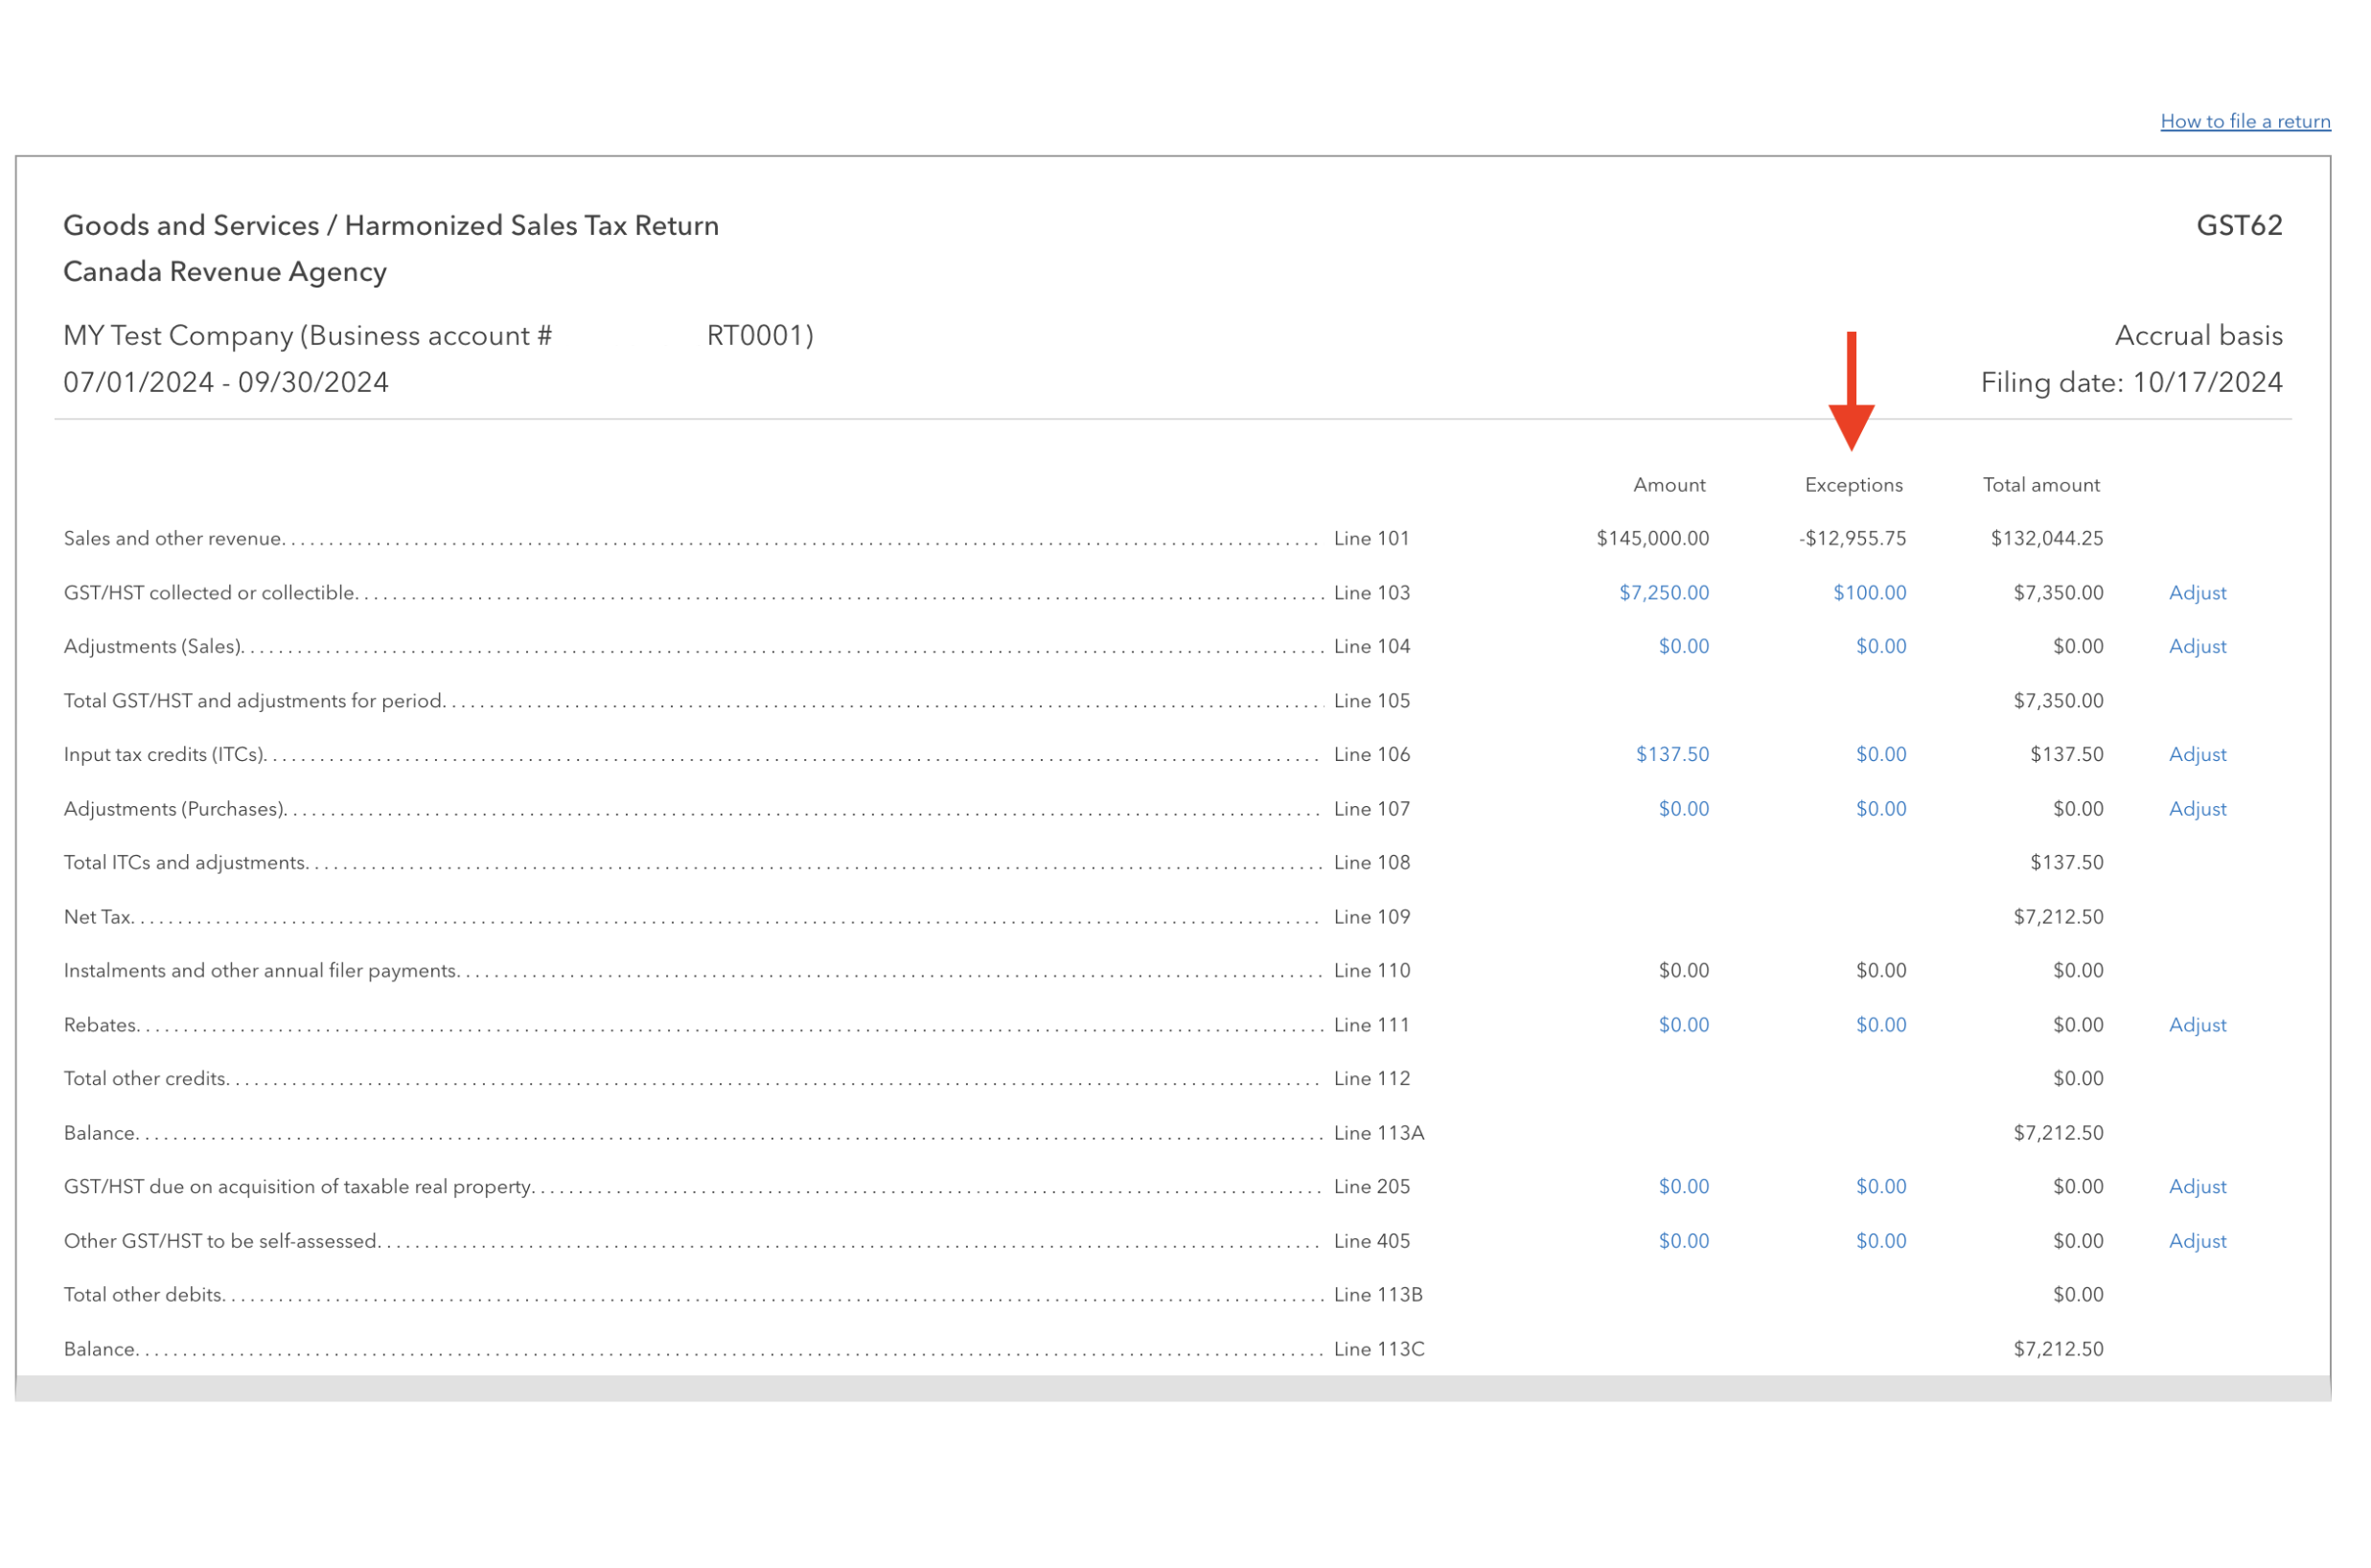Click the 'Total other credits' row label
Viewport: 2371px width, 1568px height.
pyautogui.click(x=146, y=1079)
